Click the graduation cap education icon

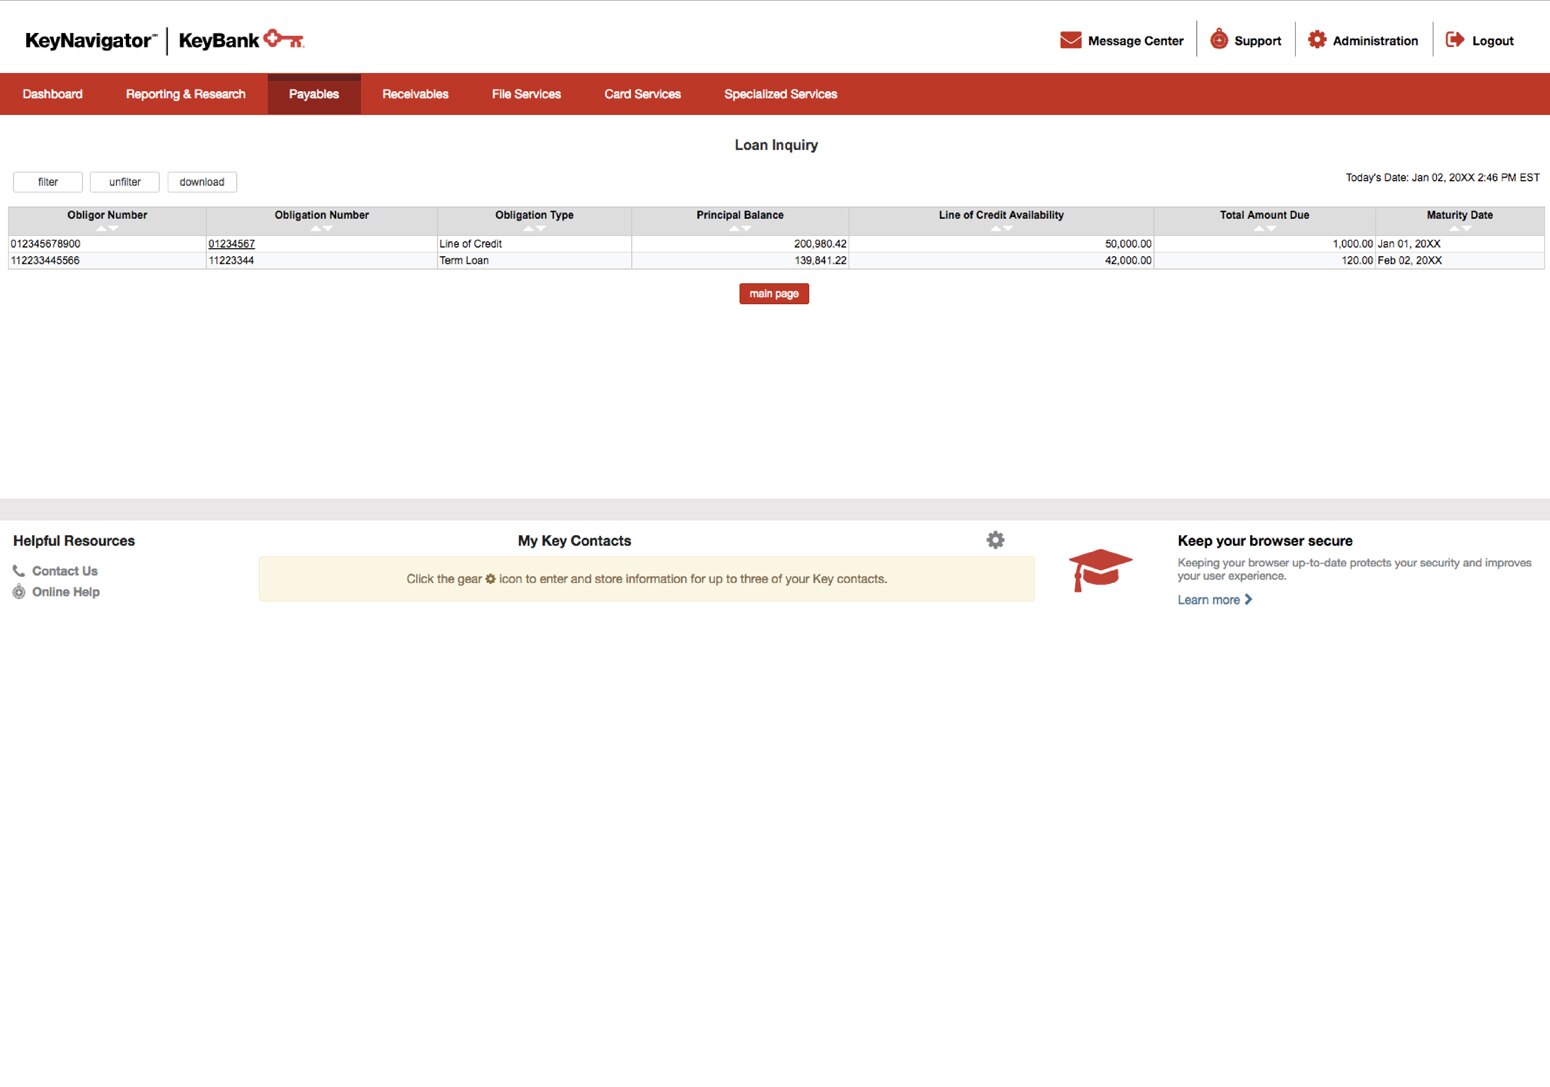click(x=1101, y=568)
